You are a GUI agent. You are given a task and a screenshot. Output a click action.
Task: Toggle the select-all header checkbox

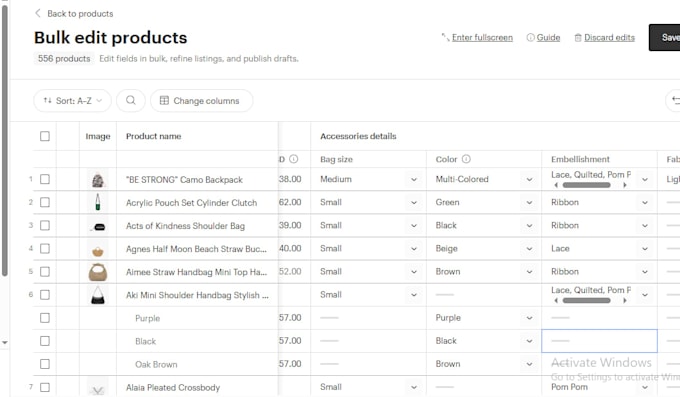pos(45,136)
